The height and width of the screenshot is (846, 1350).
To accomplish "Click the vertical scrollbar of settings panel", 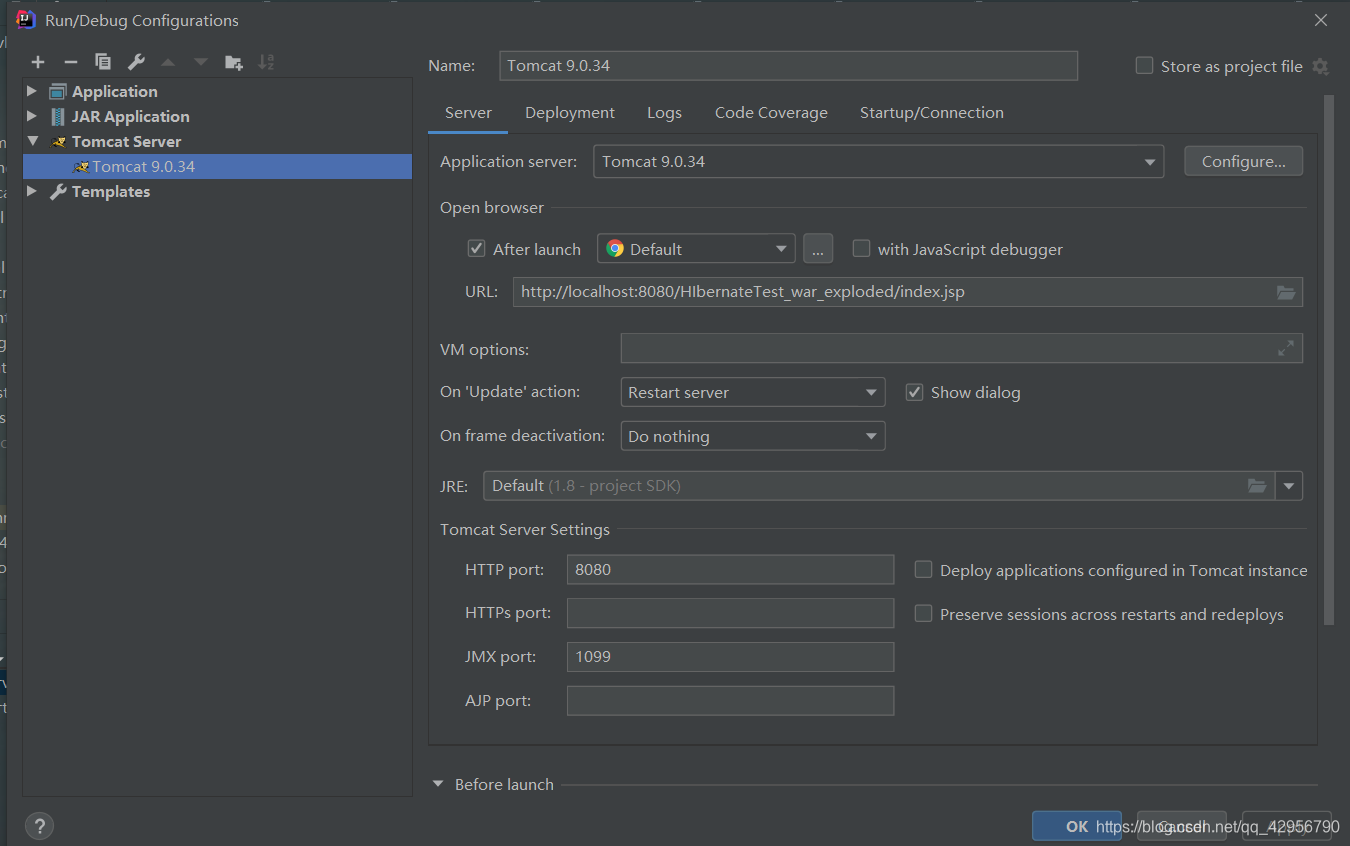I will tap(1329, 360).
